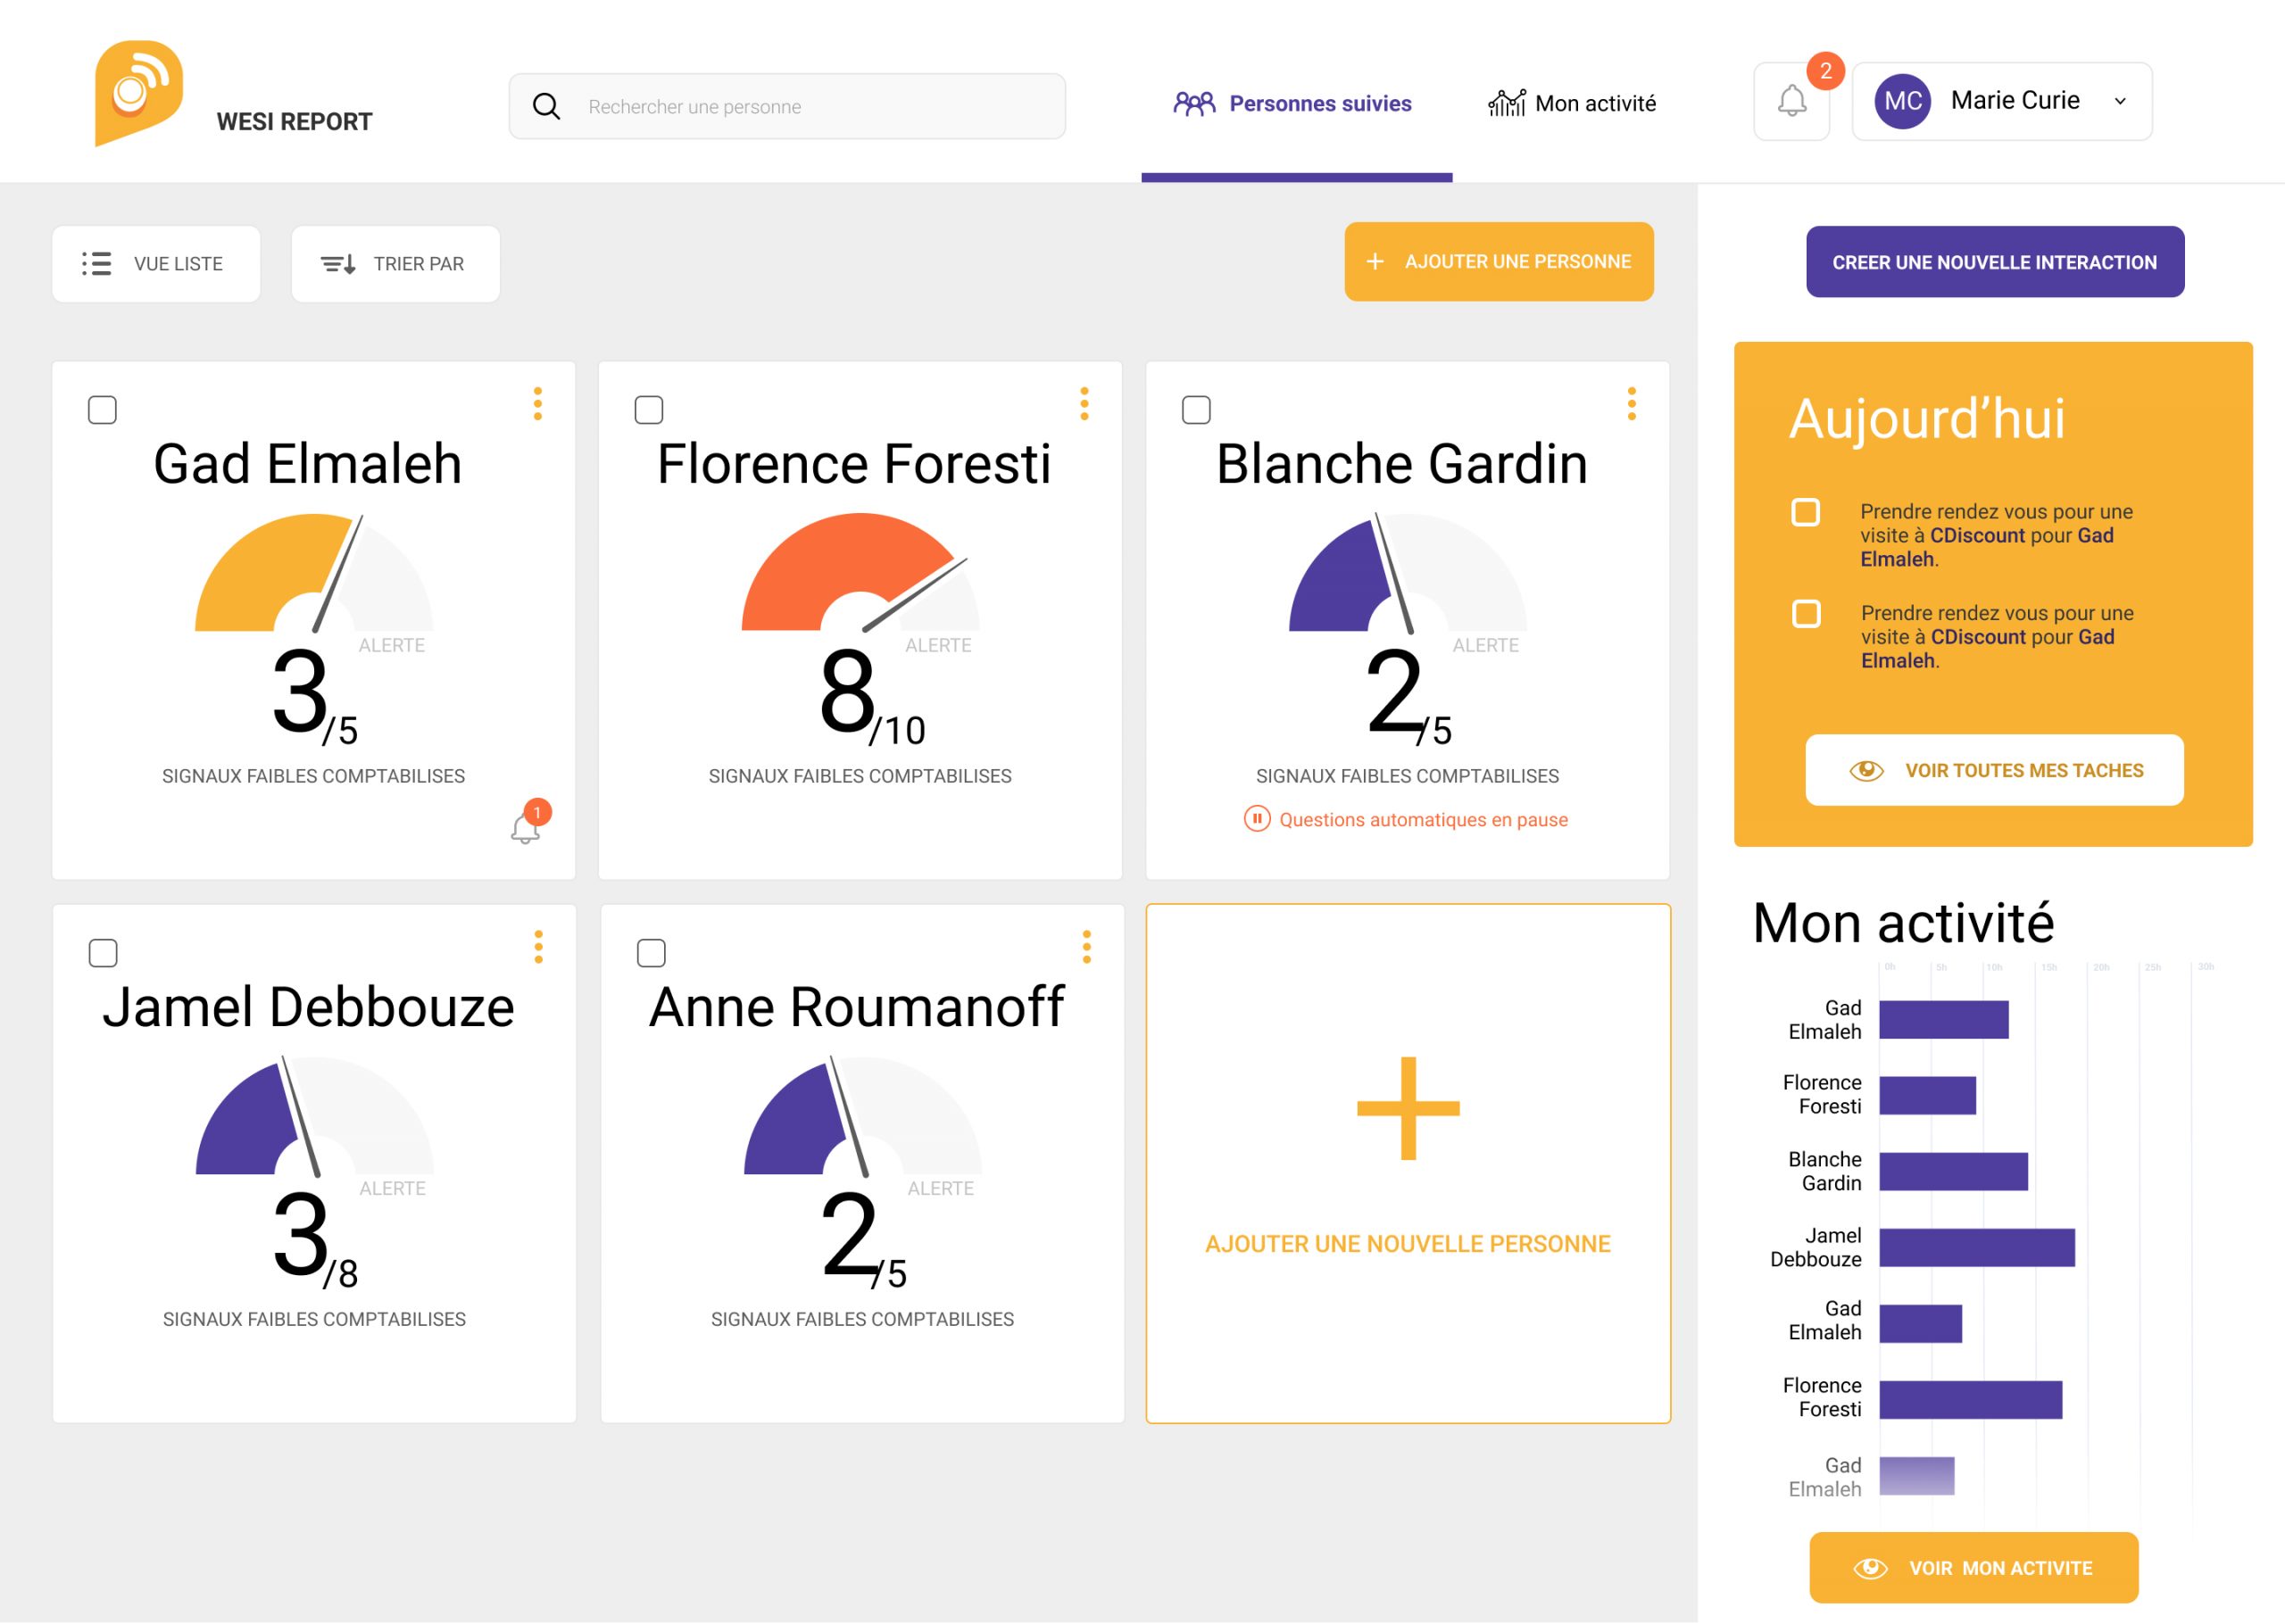Click the MC avatar circle
2285x1624 pixels.
point(1902,101)
